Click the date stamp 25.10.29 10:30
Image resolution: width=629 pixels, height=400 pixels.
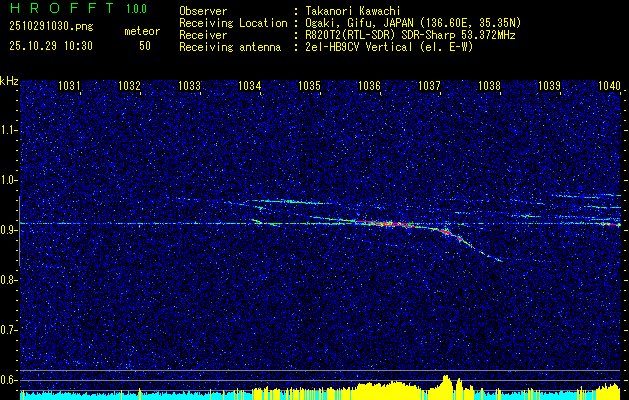51,46
